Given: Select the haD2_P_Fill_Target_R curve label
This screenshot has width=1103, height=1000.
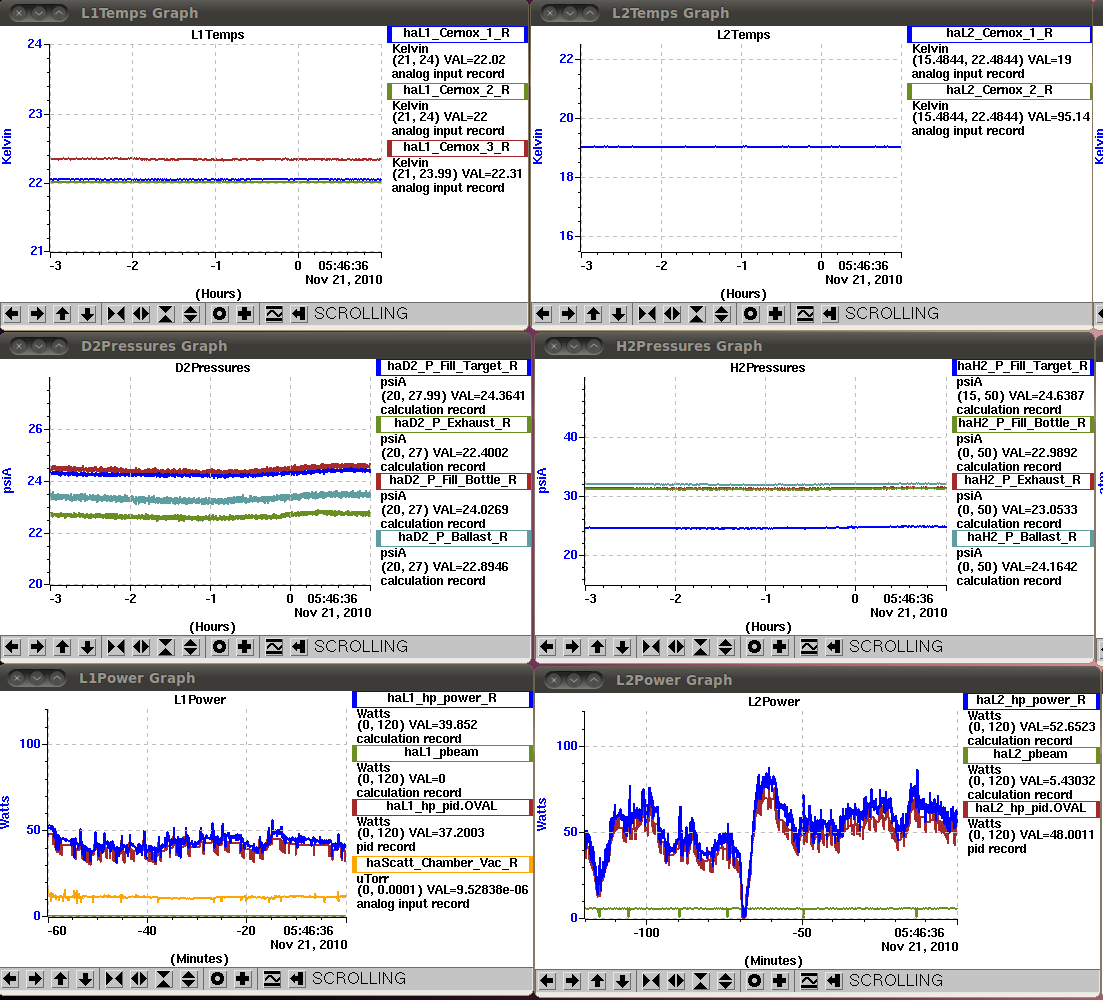Looking at the screenshot, I should 453,366.
